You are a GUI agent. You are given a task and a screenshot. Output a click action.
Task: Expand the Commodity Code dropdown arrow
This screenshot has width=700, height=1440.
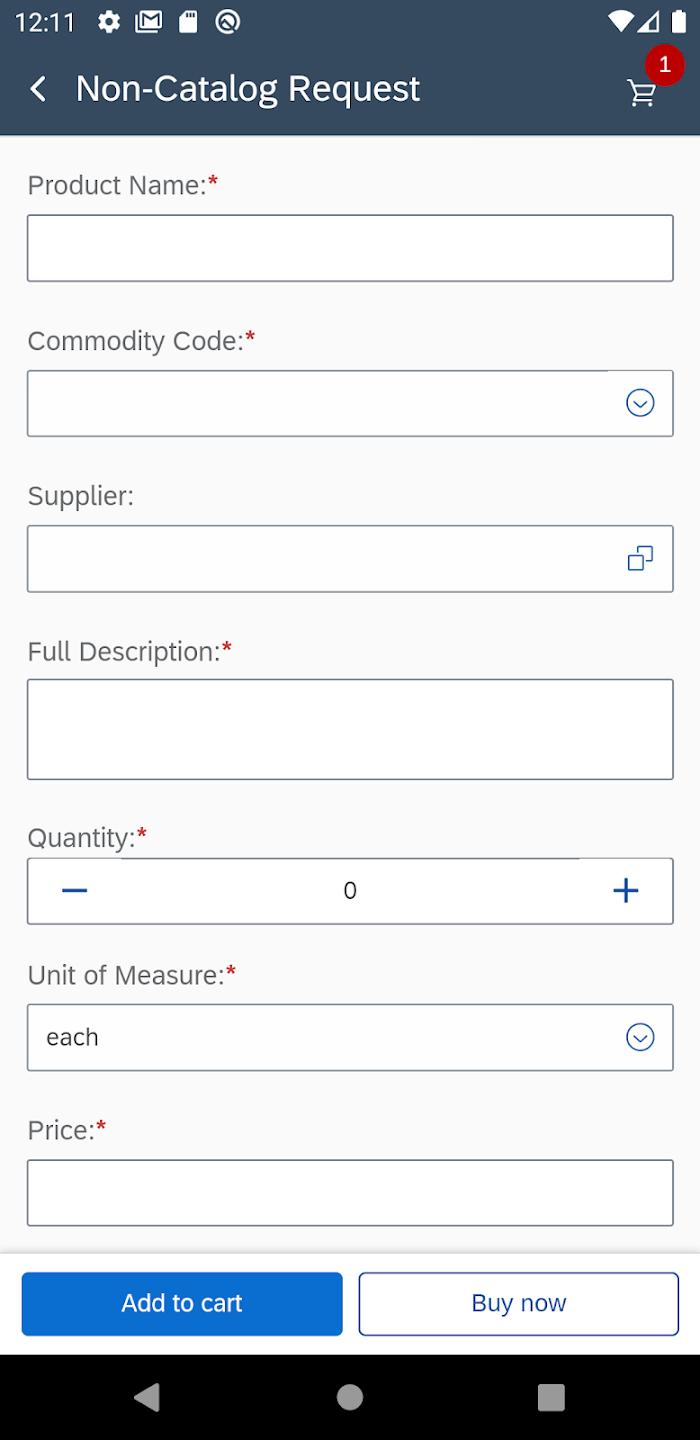[640, 403]
